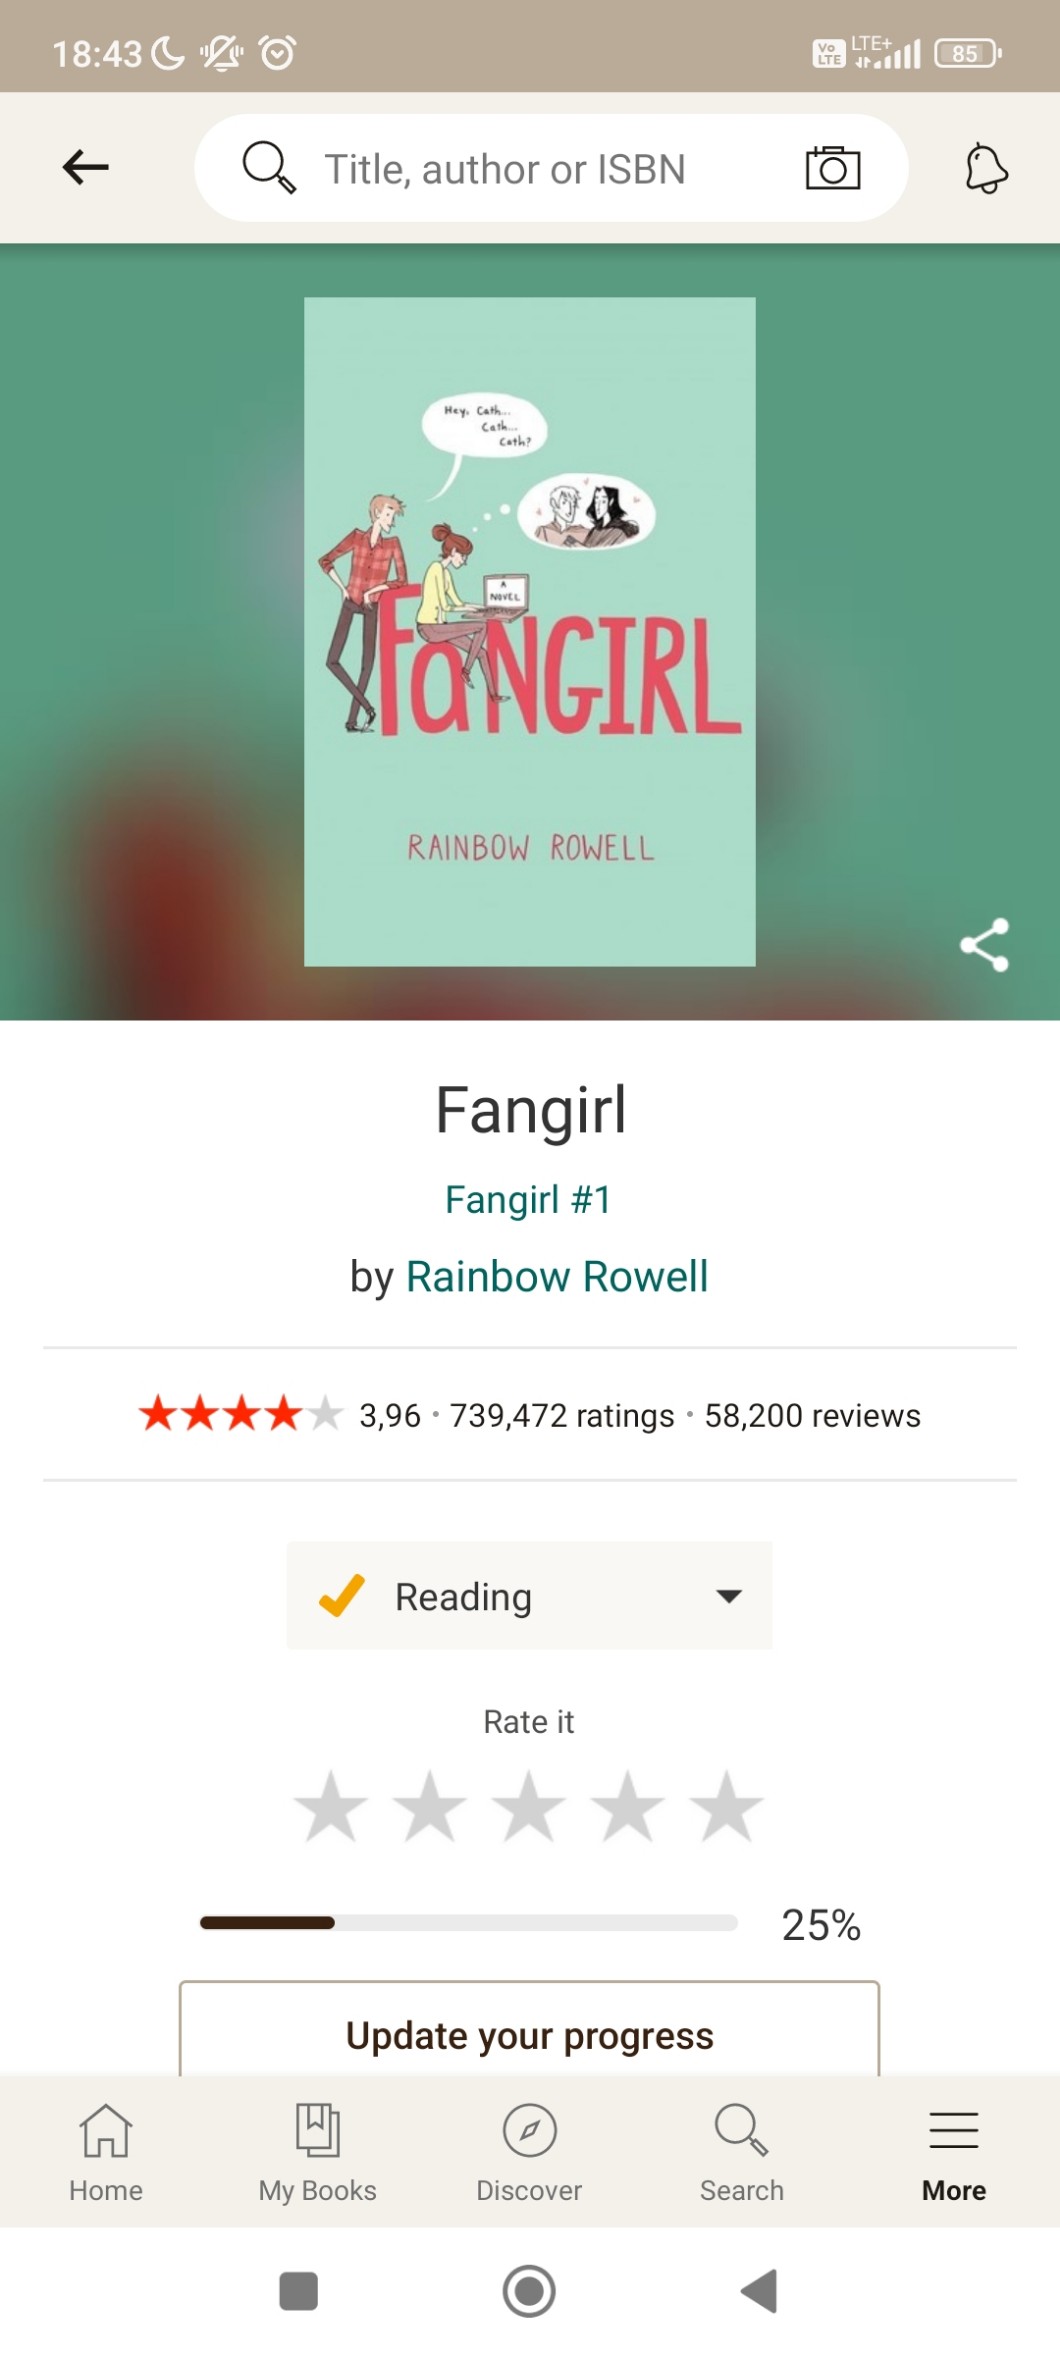This screenshot has width=1060, height=2355.
Task: Click the reading progress bar
Action: click(x=469, y=1923)
